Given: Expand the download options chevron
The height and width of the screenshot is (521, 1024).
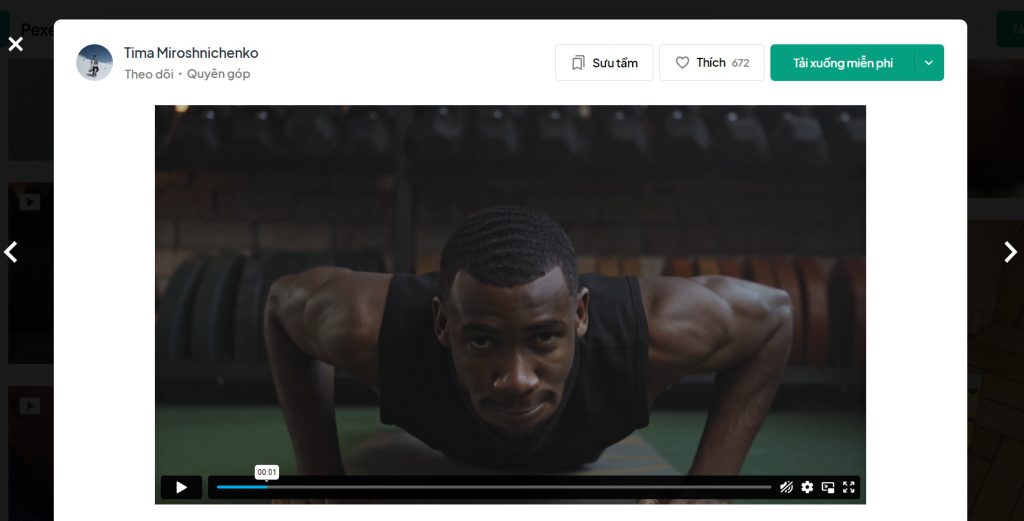Looking at the screenshot, I should [x=929, y=63].
